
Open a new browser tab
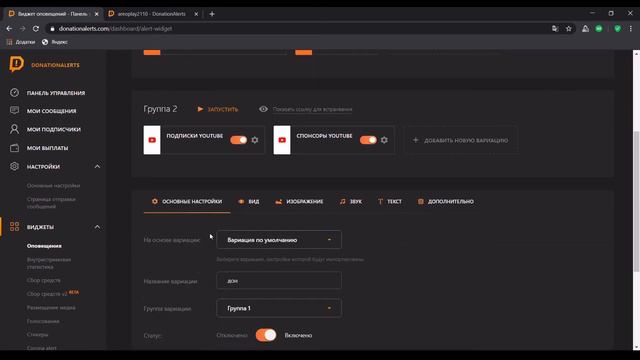tap(212, 14)
